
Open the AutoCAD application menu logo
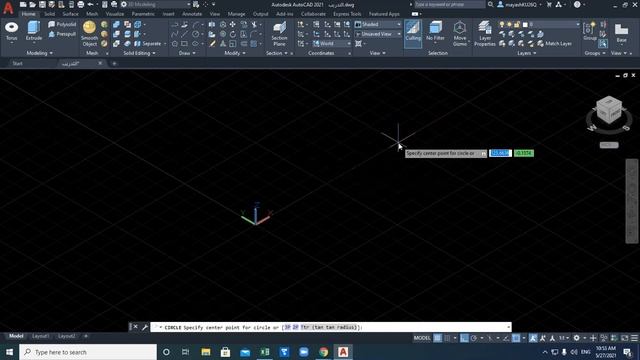[8, 7]
